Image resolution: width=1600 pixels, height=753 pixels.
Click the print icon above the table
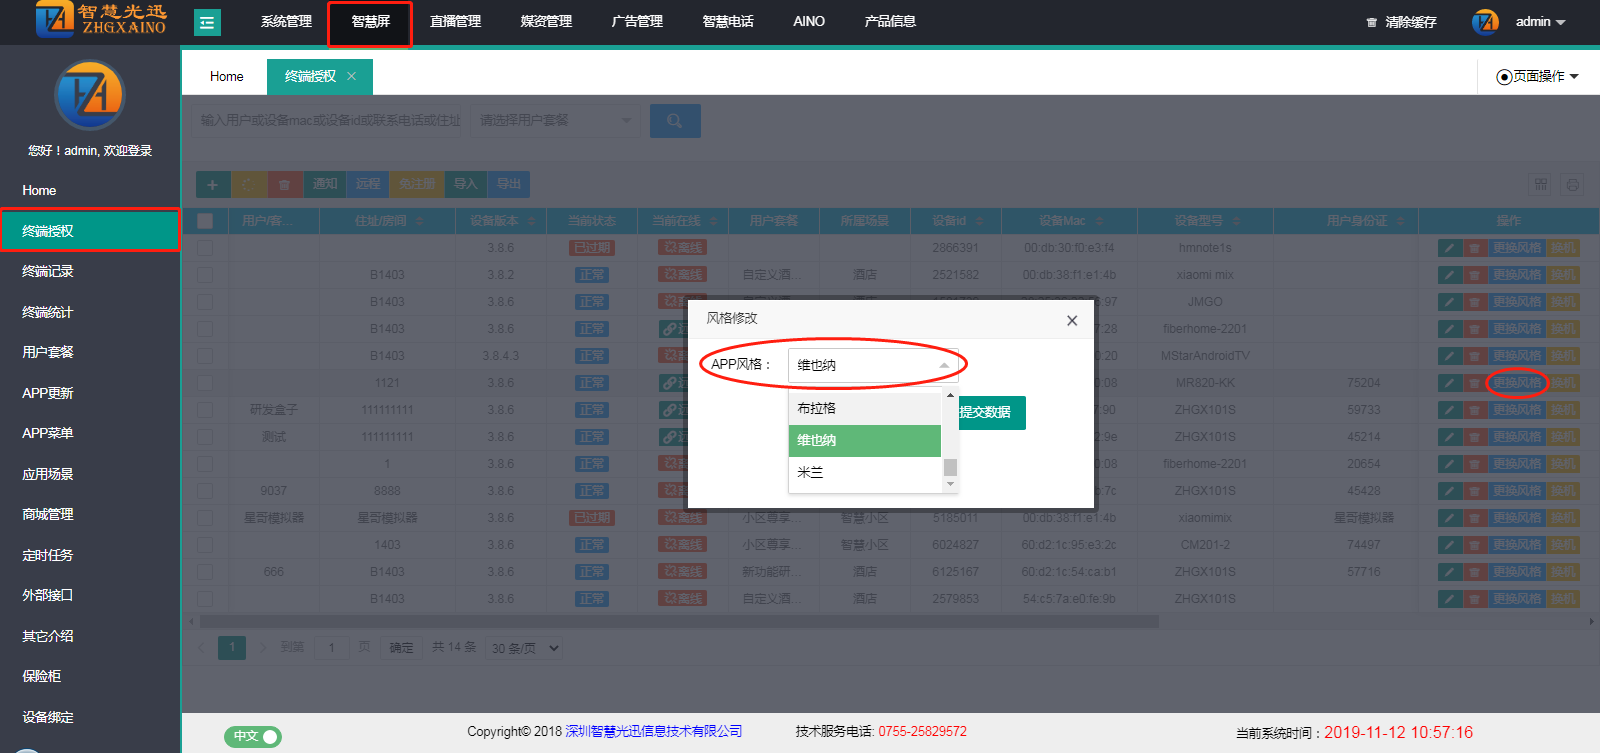[1573, 185]
